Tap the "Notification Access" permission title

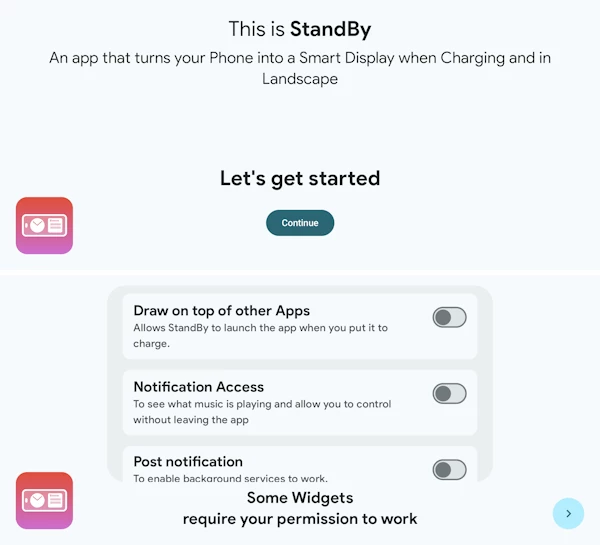click(199, 387)
